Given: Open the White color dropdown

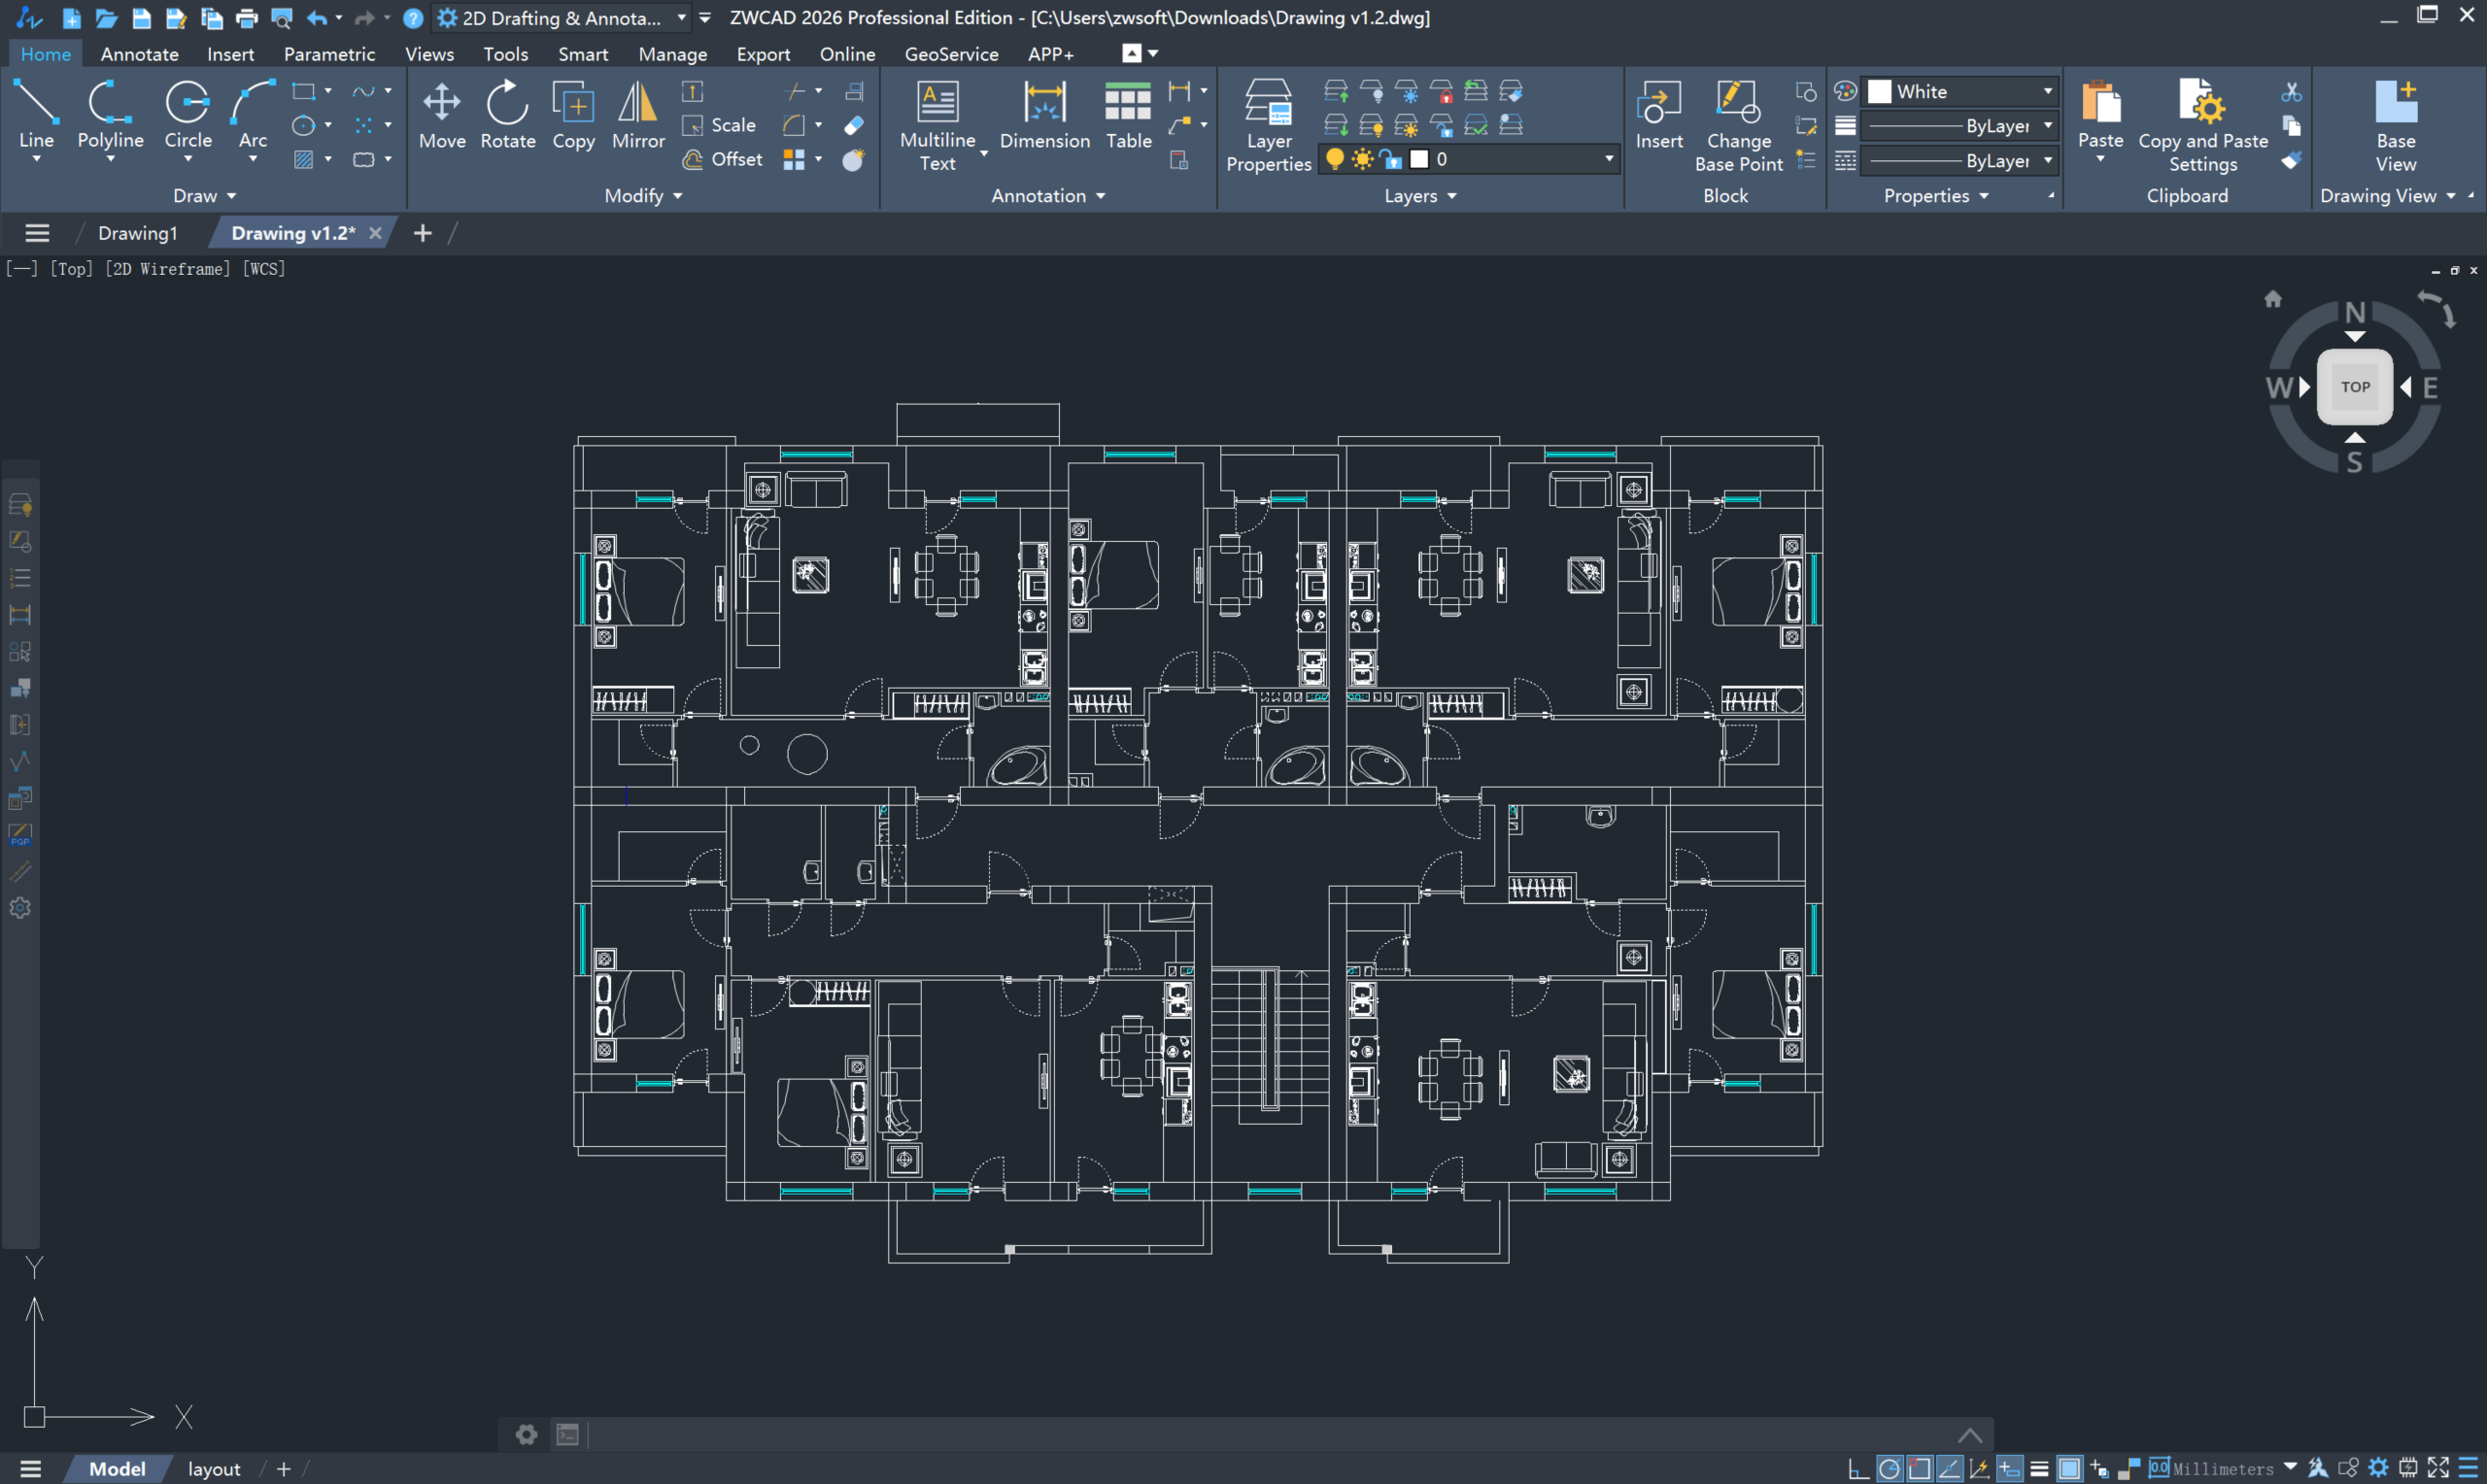Looking at the screenshot, I should [x=1960, y=91].
